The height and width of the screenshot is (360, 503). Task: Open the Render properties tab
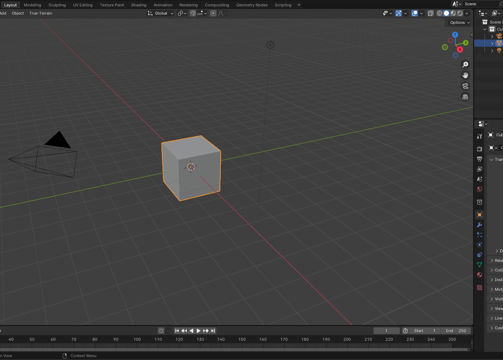[479, 149]
